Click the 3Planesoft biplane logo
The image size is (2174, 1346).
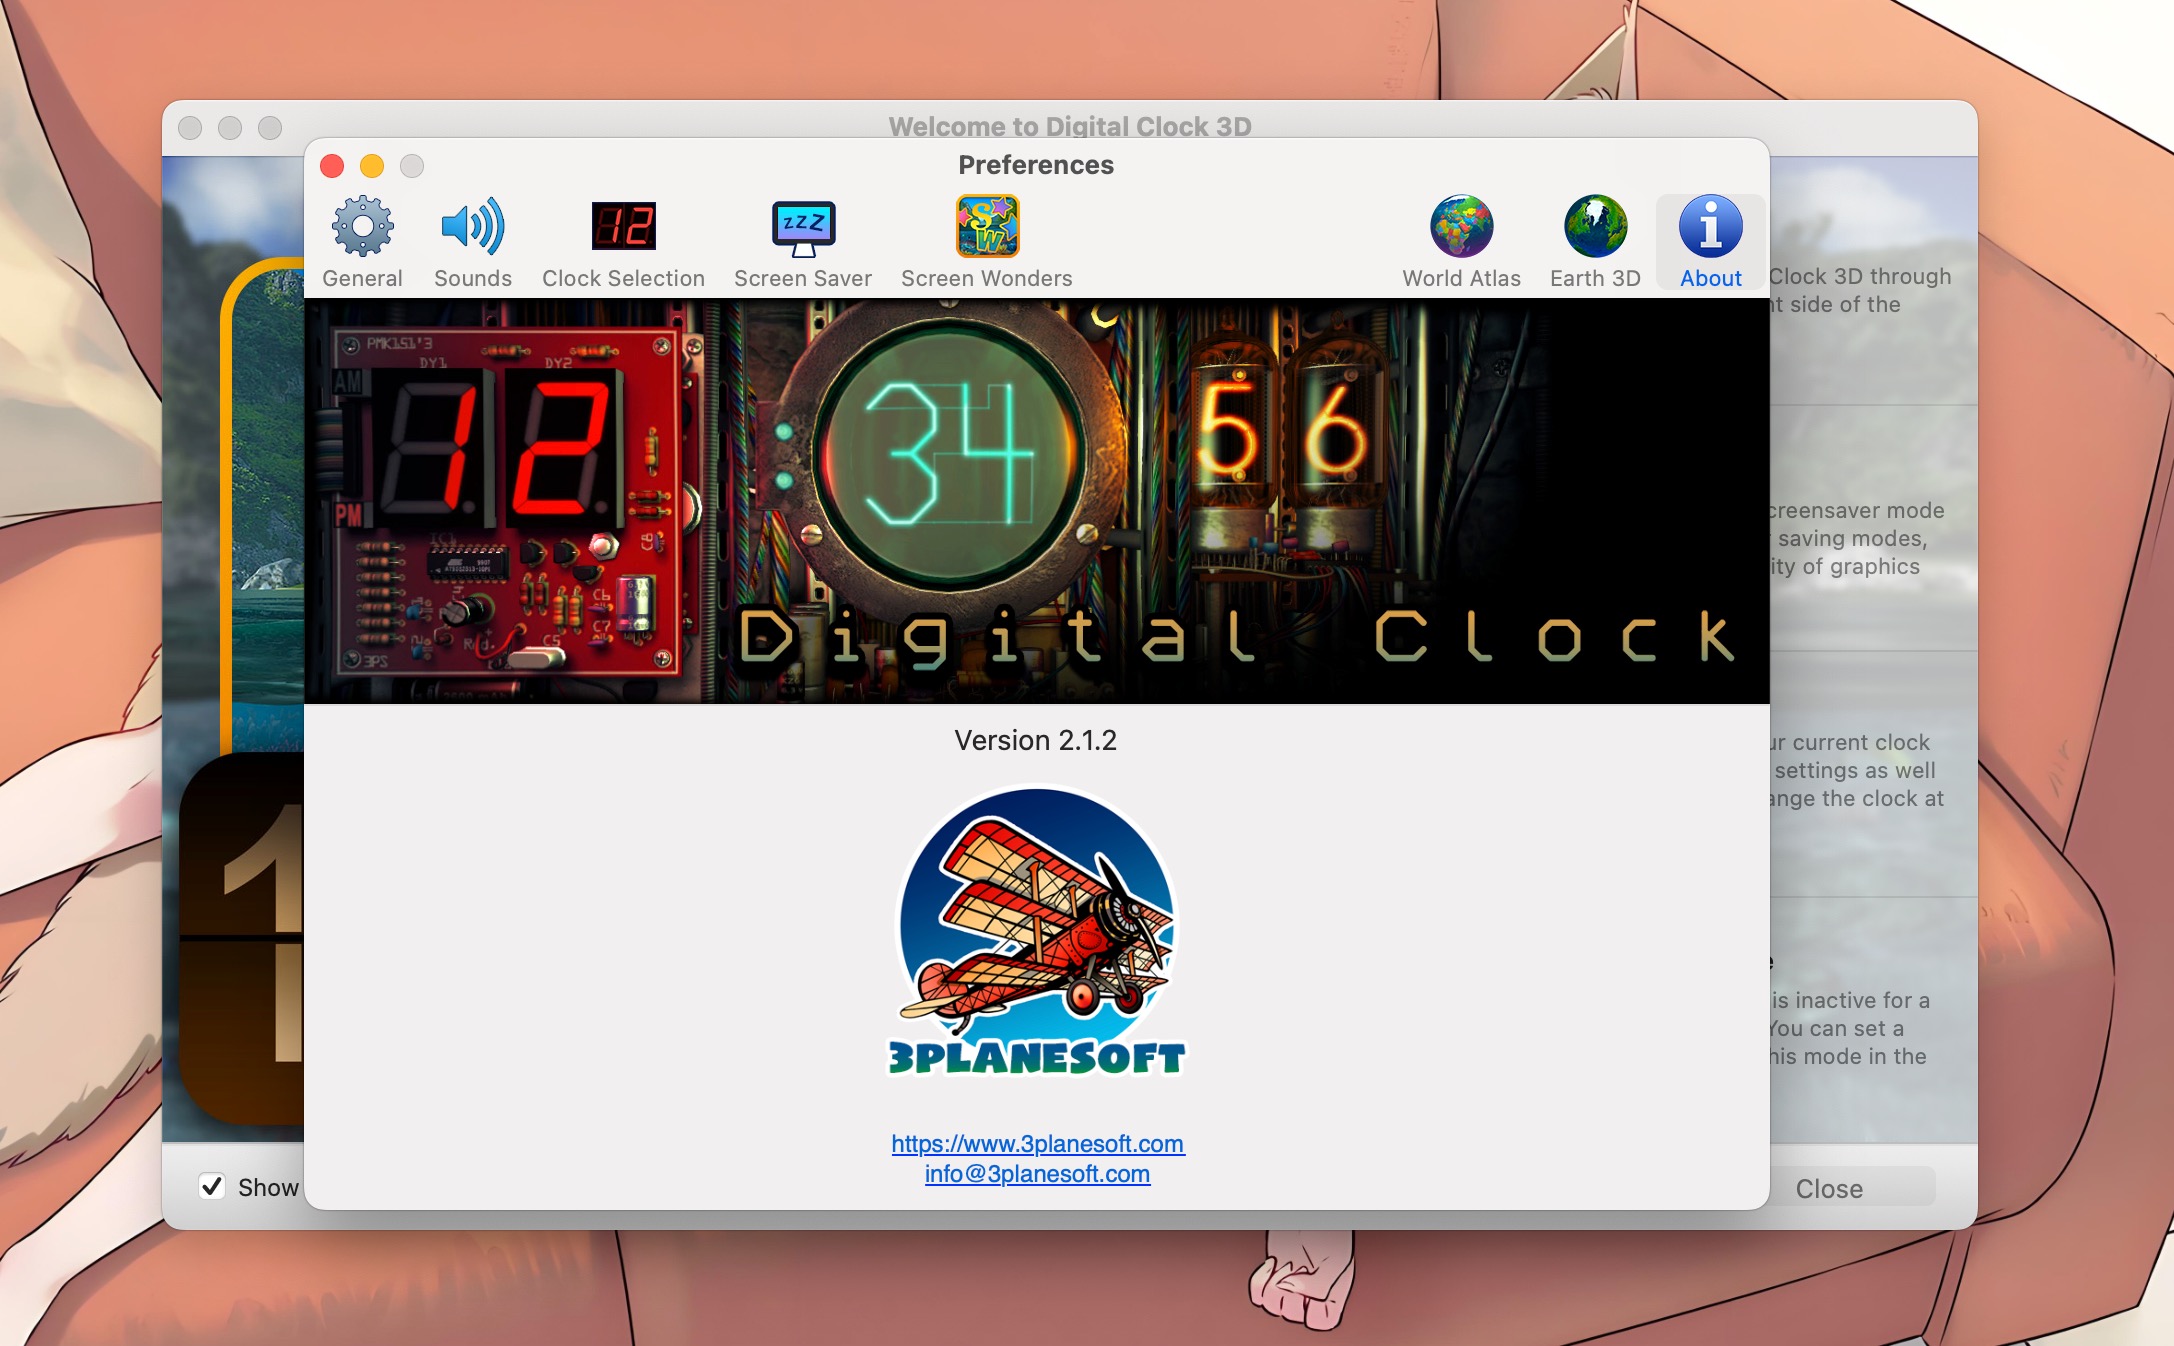[x=1037, y=930]
